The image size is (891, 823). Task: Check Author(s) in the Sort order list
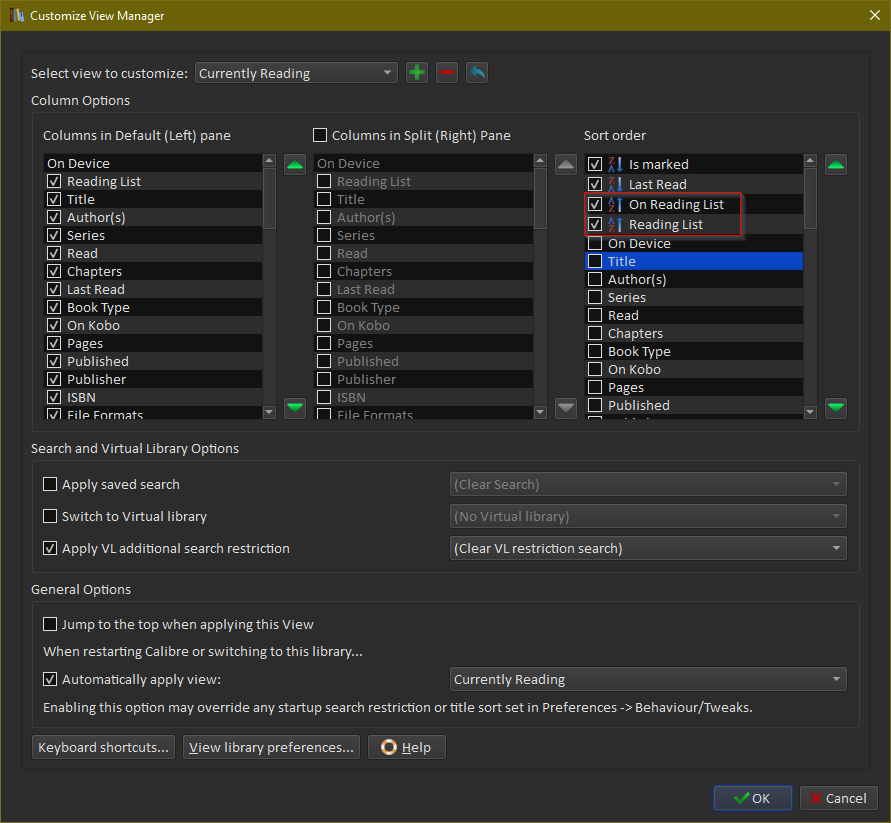(594, 279)
